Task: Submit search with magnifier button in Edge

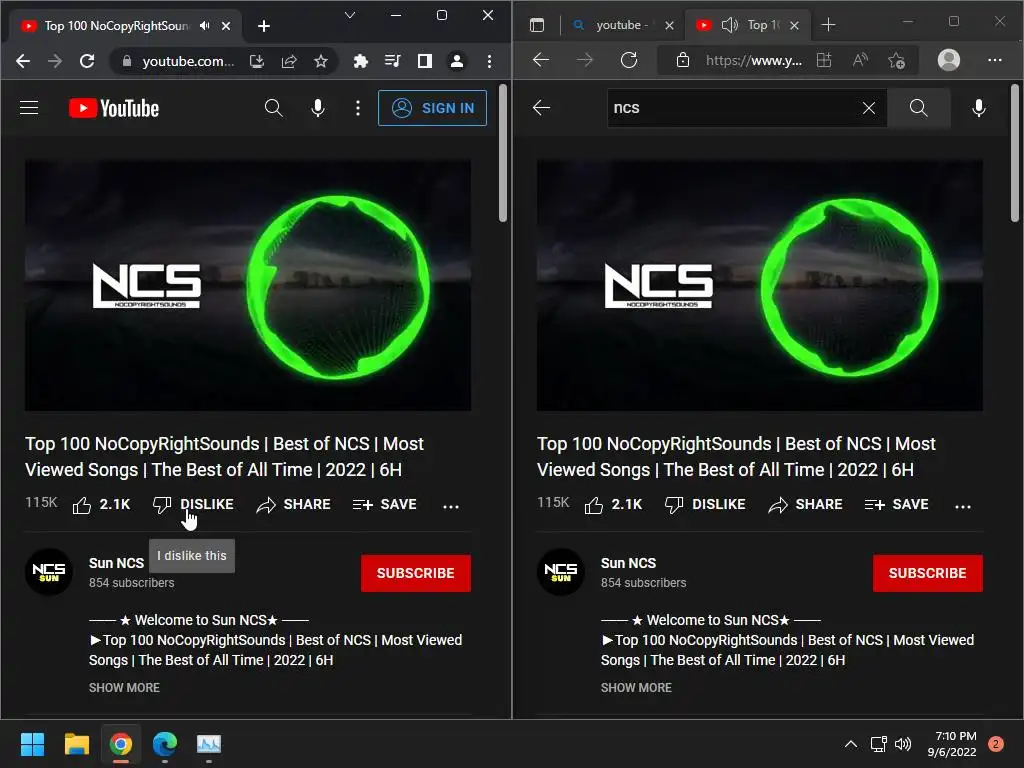Action: (918, 108)
